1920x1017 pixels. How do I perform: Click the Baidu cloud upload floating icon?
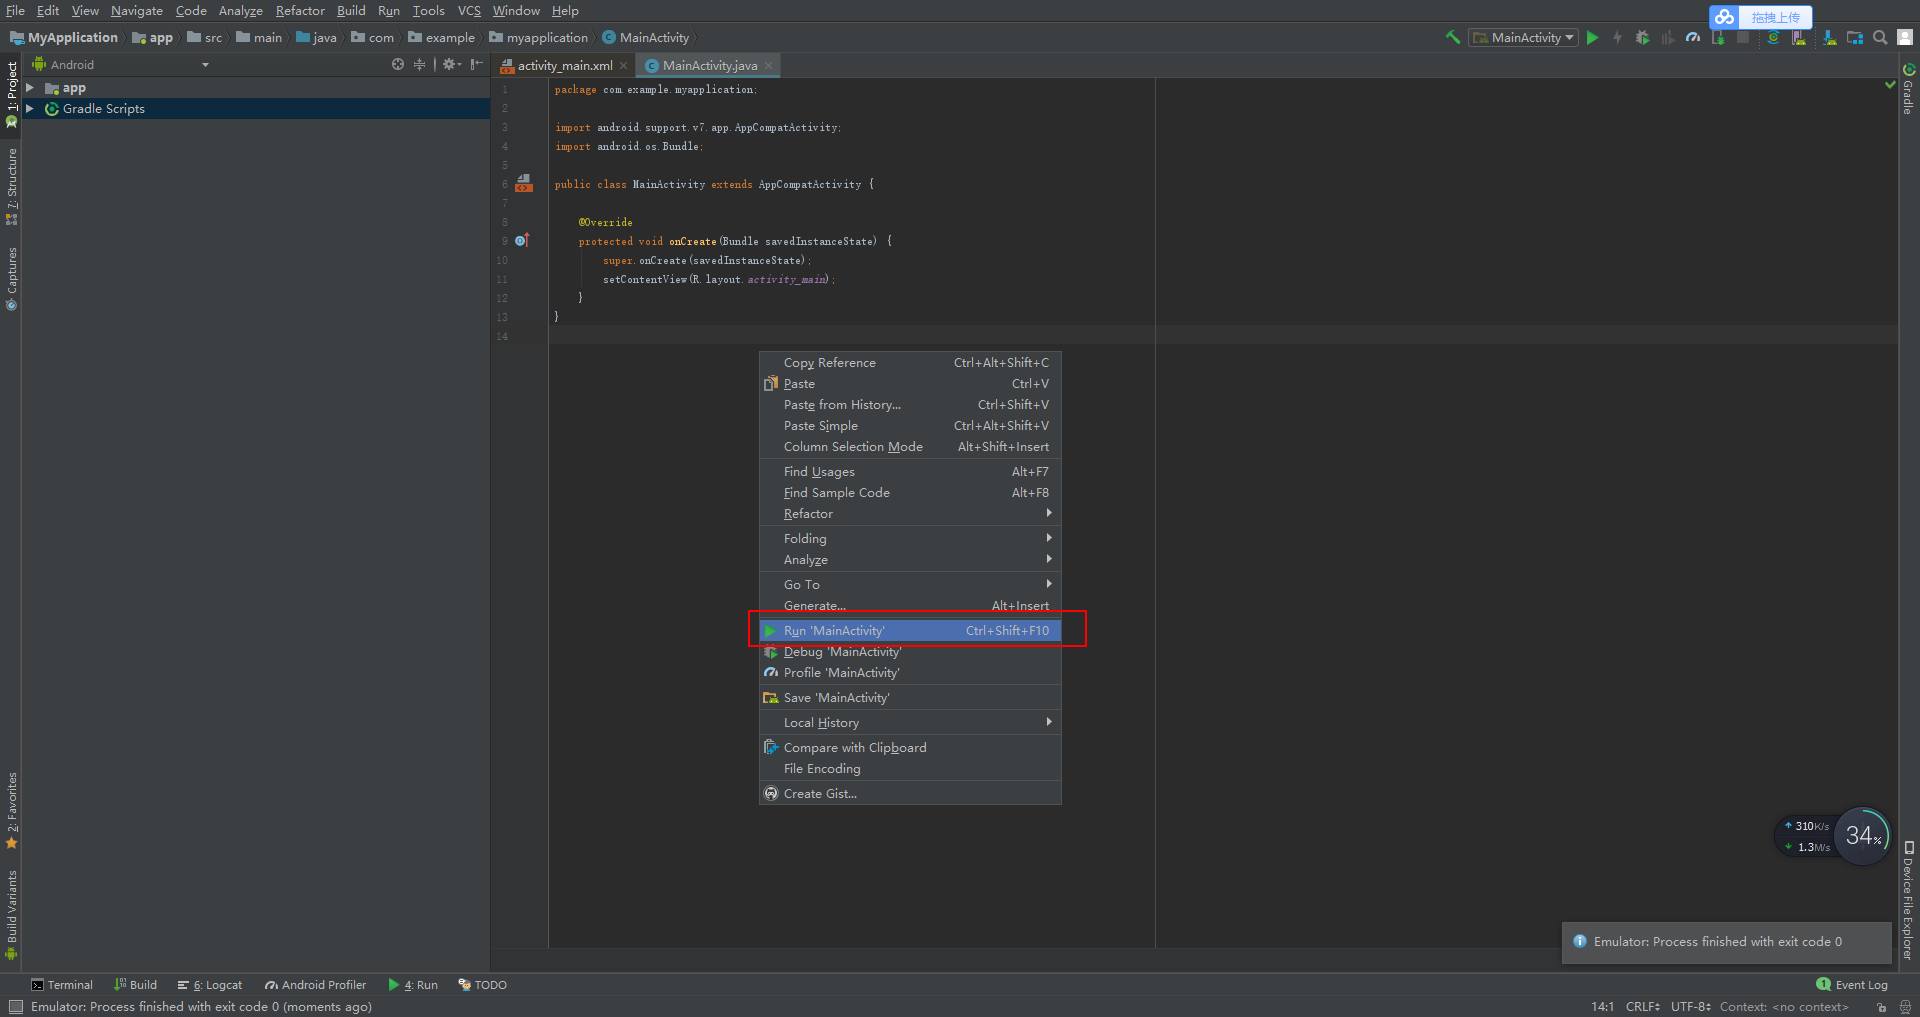pyautogui.click(x=1724, y=17)
